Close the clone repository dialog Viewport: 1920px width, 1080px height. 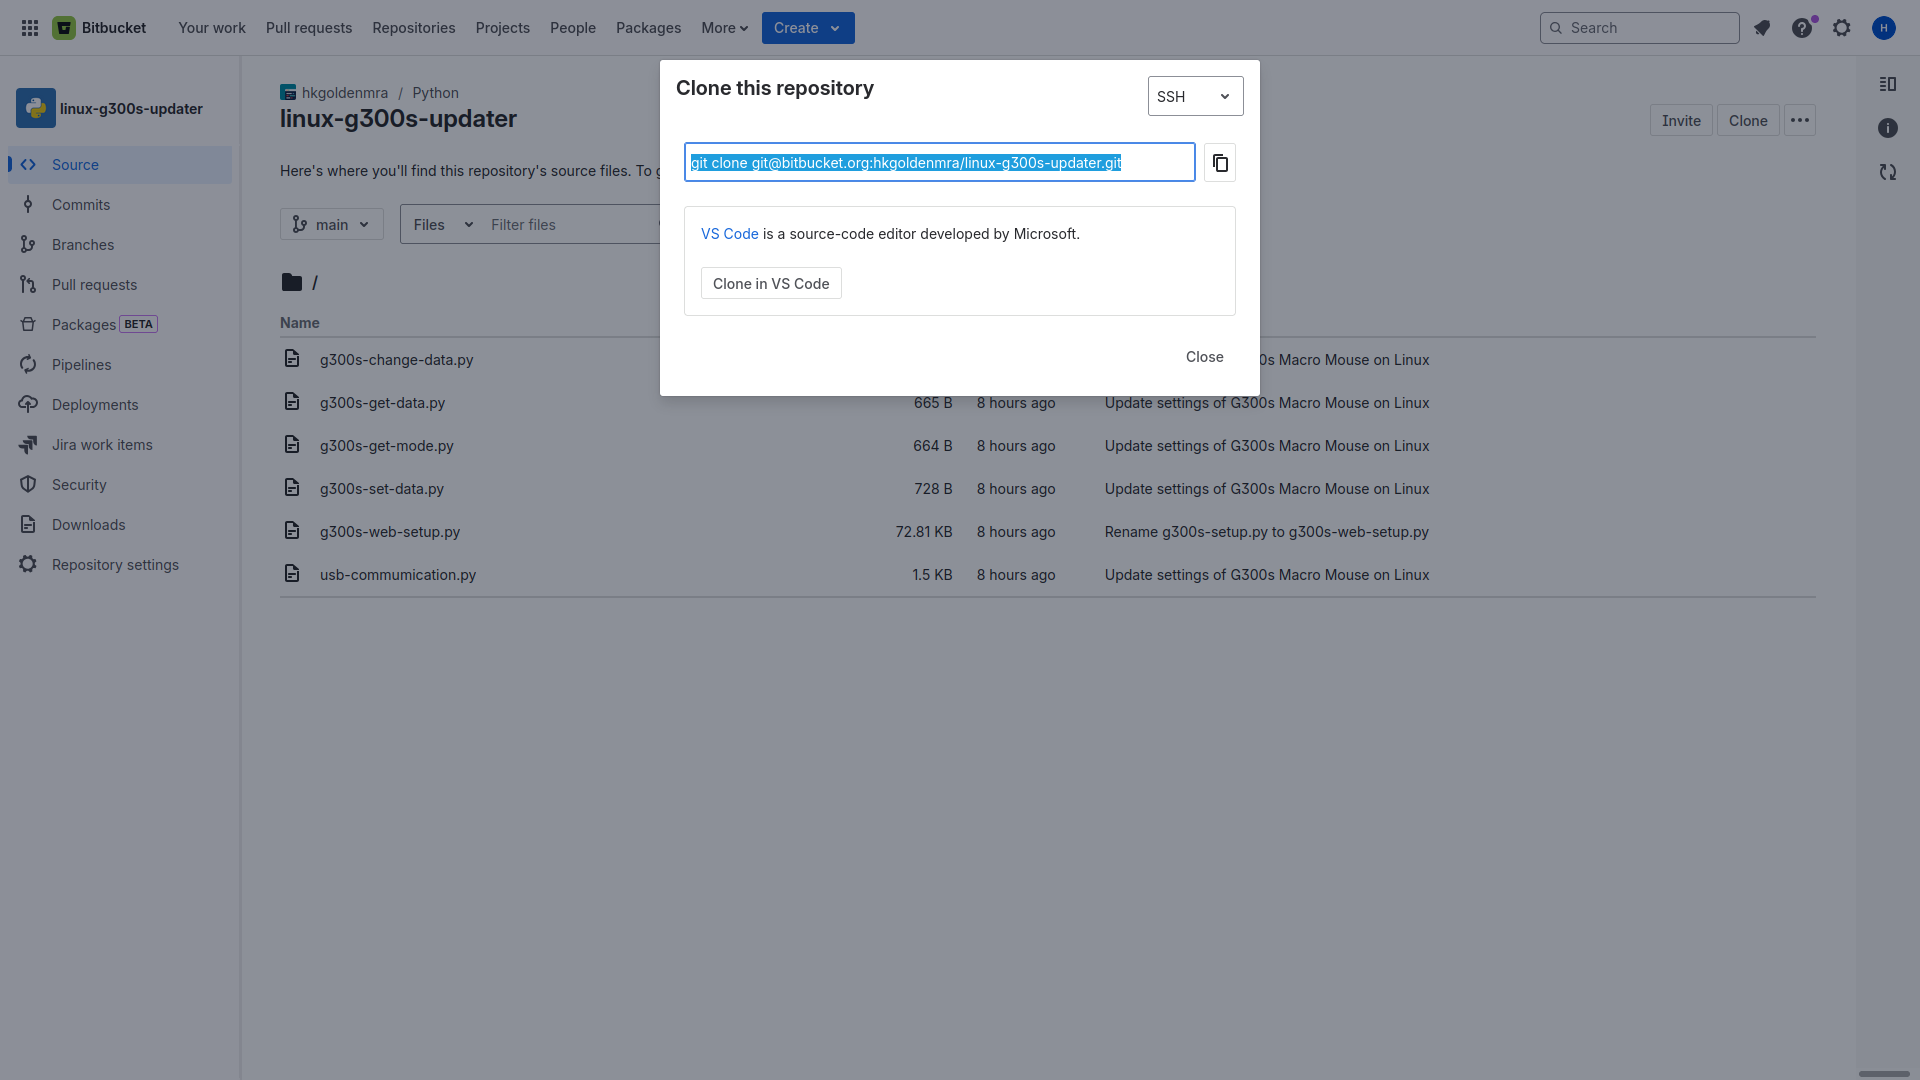[1205, 357]
